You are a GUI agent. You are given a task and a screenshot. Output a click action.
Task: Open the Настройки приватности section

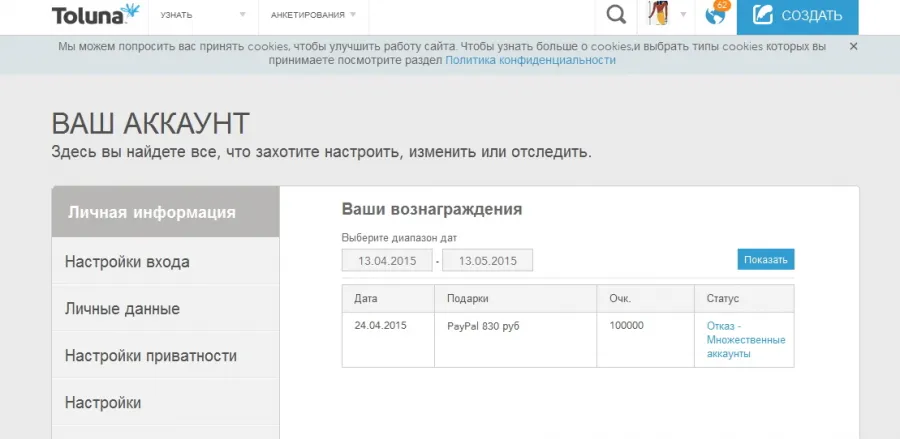pos(165,356)
